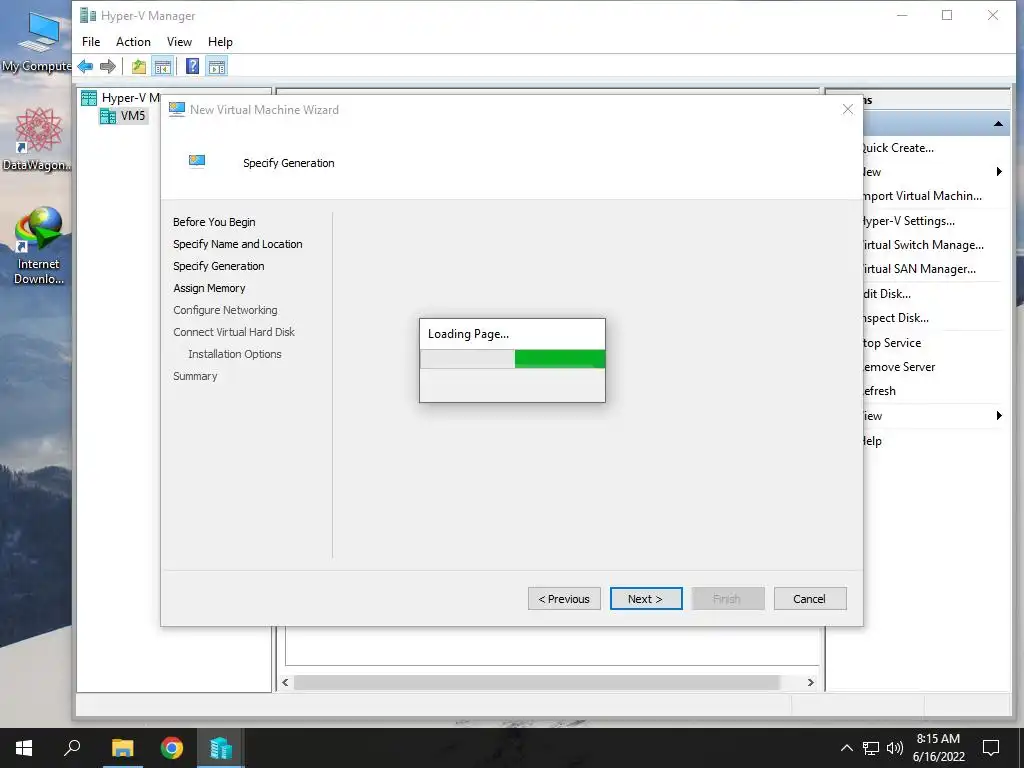Open taskbar Search magnifier

pyautogui.click(x=72, y=748)
